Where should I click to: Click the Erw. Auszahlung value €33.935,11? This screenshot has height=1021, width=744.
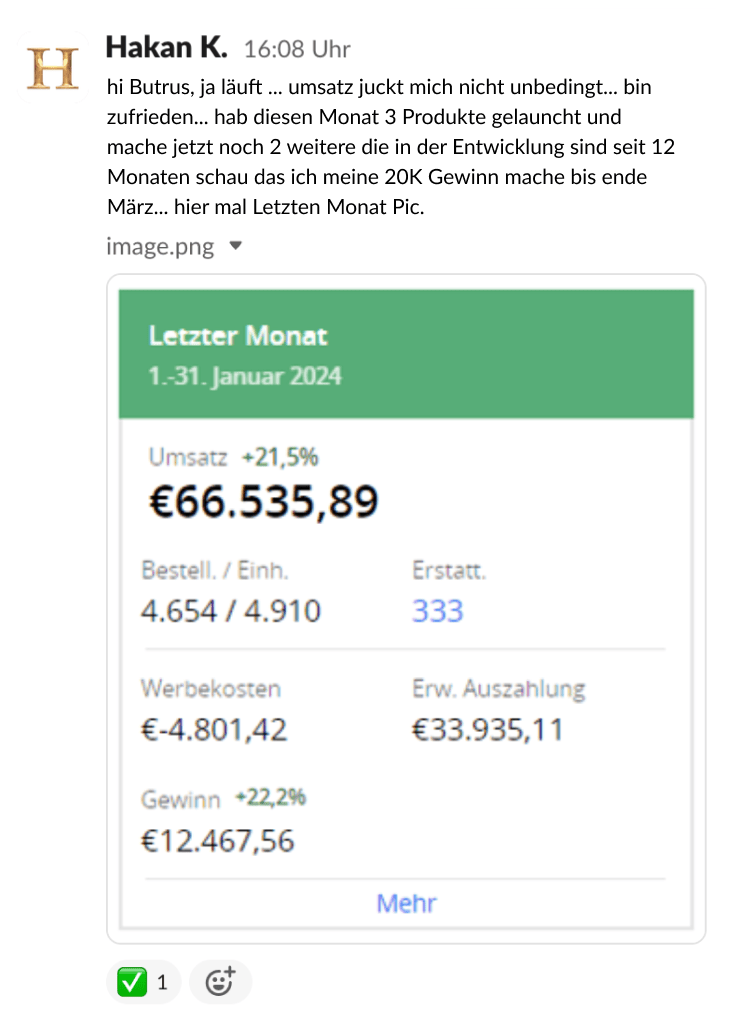[x=487, y=729]
